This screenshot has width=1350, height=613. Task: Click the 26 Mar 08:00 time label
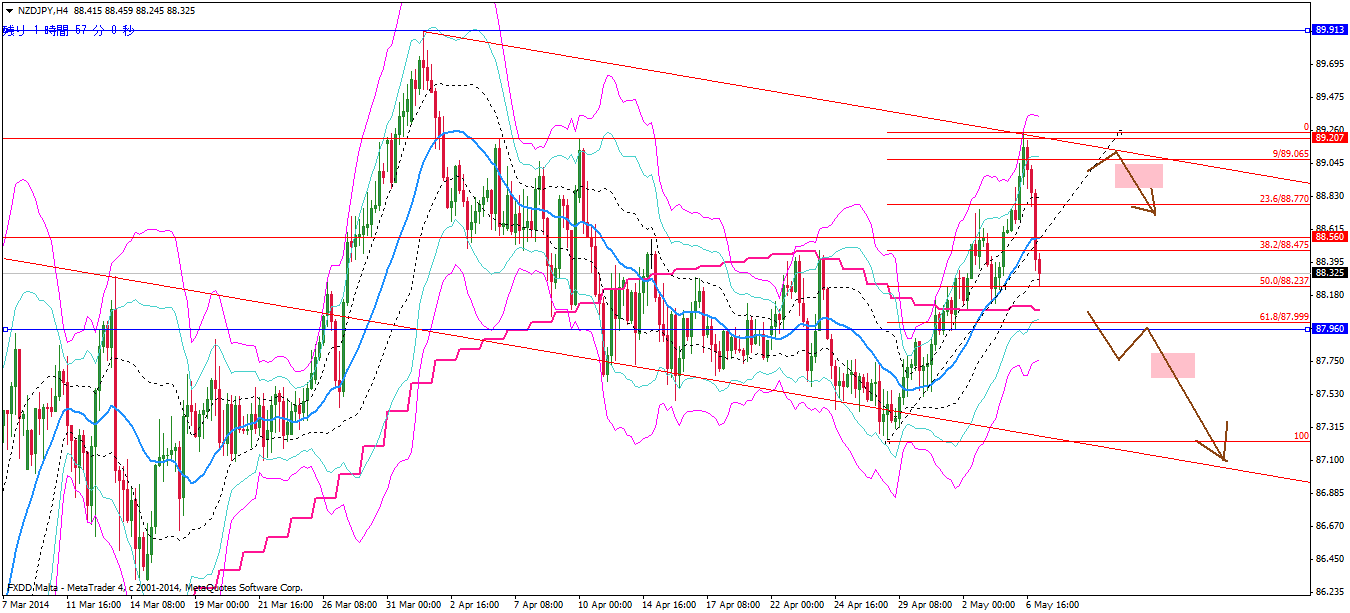(348, 605)
